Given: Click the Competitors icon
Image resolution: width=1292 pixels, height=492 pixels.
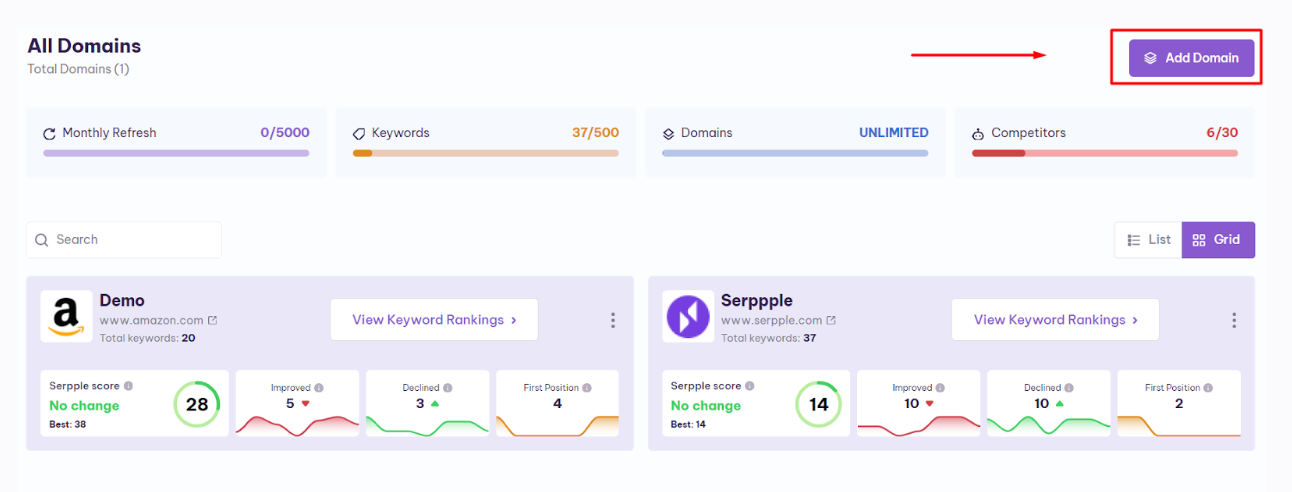Looking at the screenshot, I should coord(978,133).
